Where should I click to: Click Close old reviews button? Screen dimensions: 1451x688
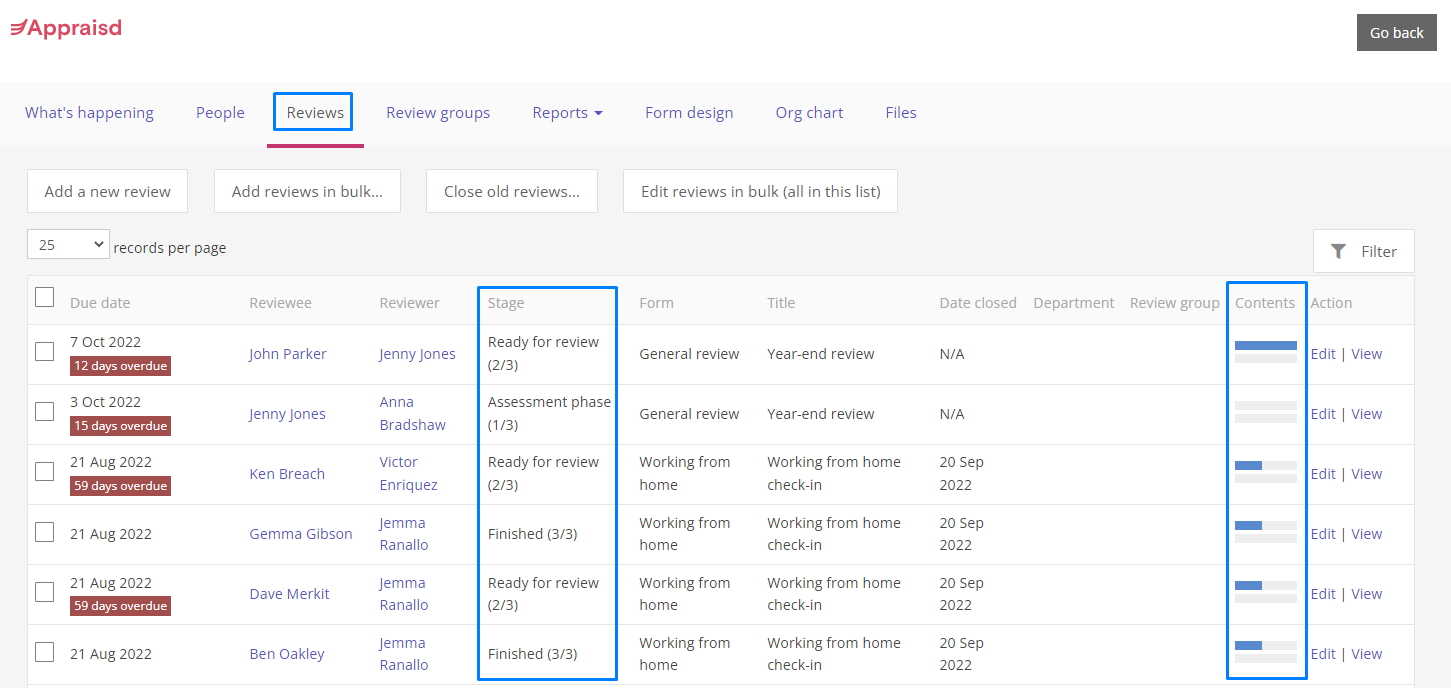click(x=512, y=191)
